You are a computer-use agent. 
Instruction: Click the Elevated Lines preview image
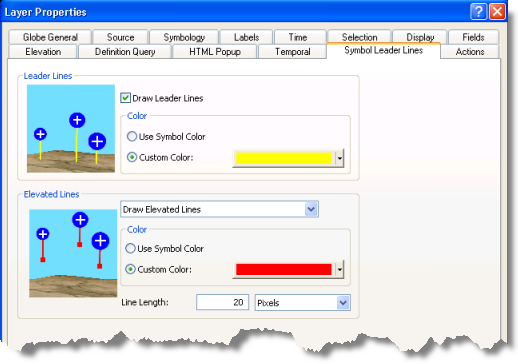73,253
